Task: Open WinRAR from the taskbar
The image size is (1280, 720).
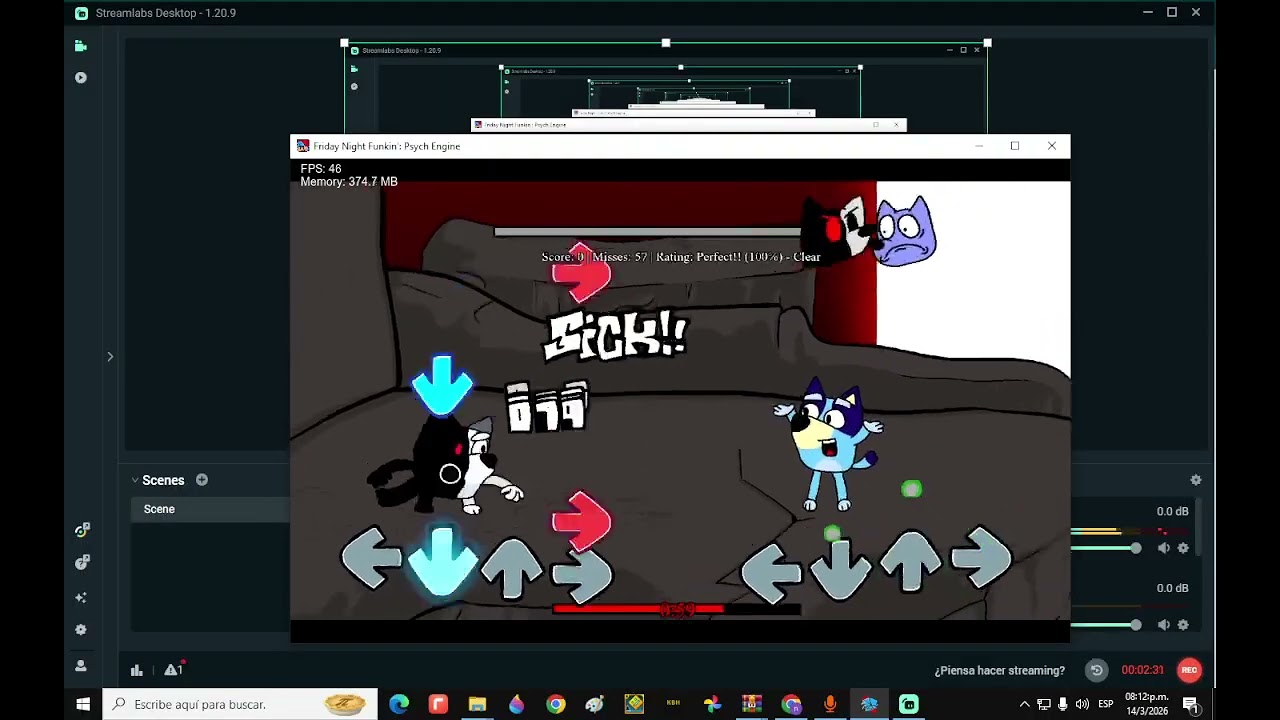Action: click(x=751, y=704)
